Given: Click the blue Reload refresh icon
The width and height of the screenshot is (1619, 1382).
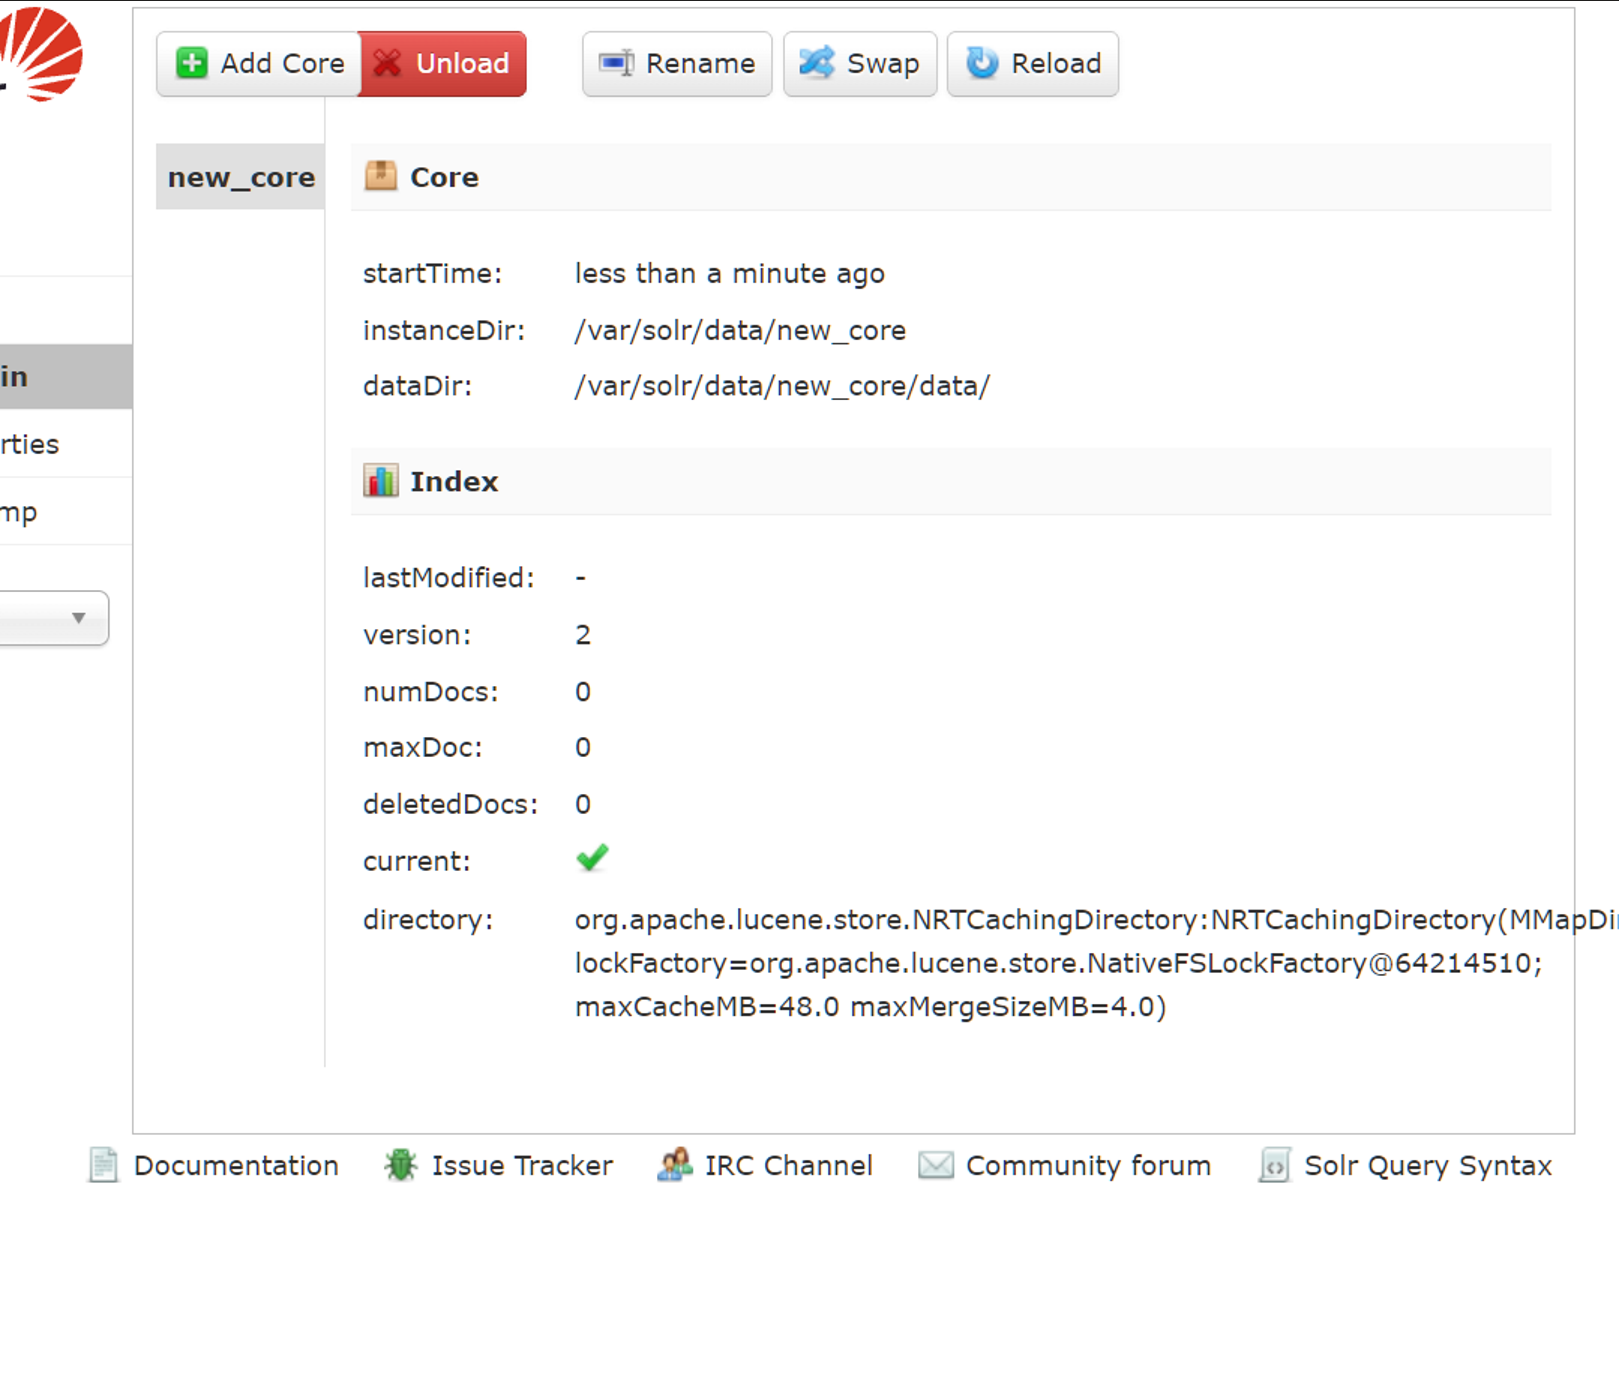Looking at the screenshot, I should tap(981, 63).
